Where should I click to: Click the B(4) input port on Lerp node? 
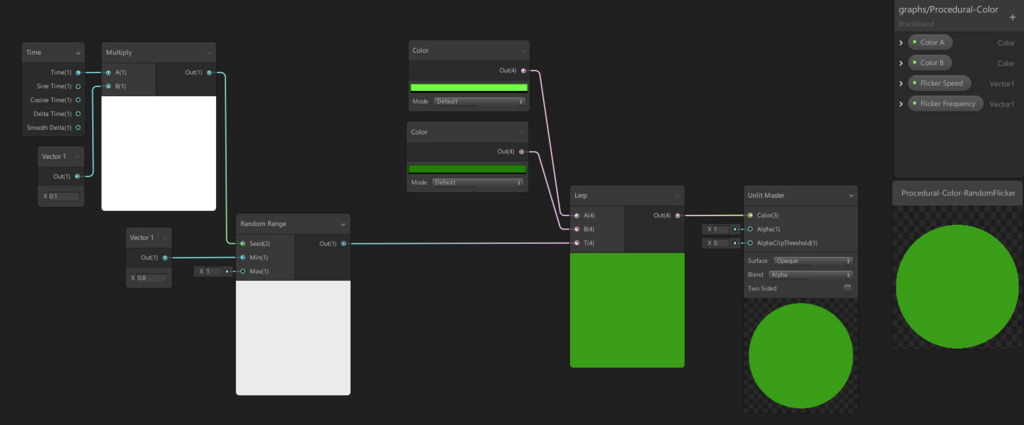pyautogui.click(x=576, y=229)
